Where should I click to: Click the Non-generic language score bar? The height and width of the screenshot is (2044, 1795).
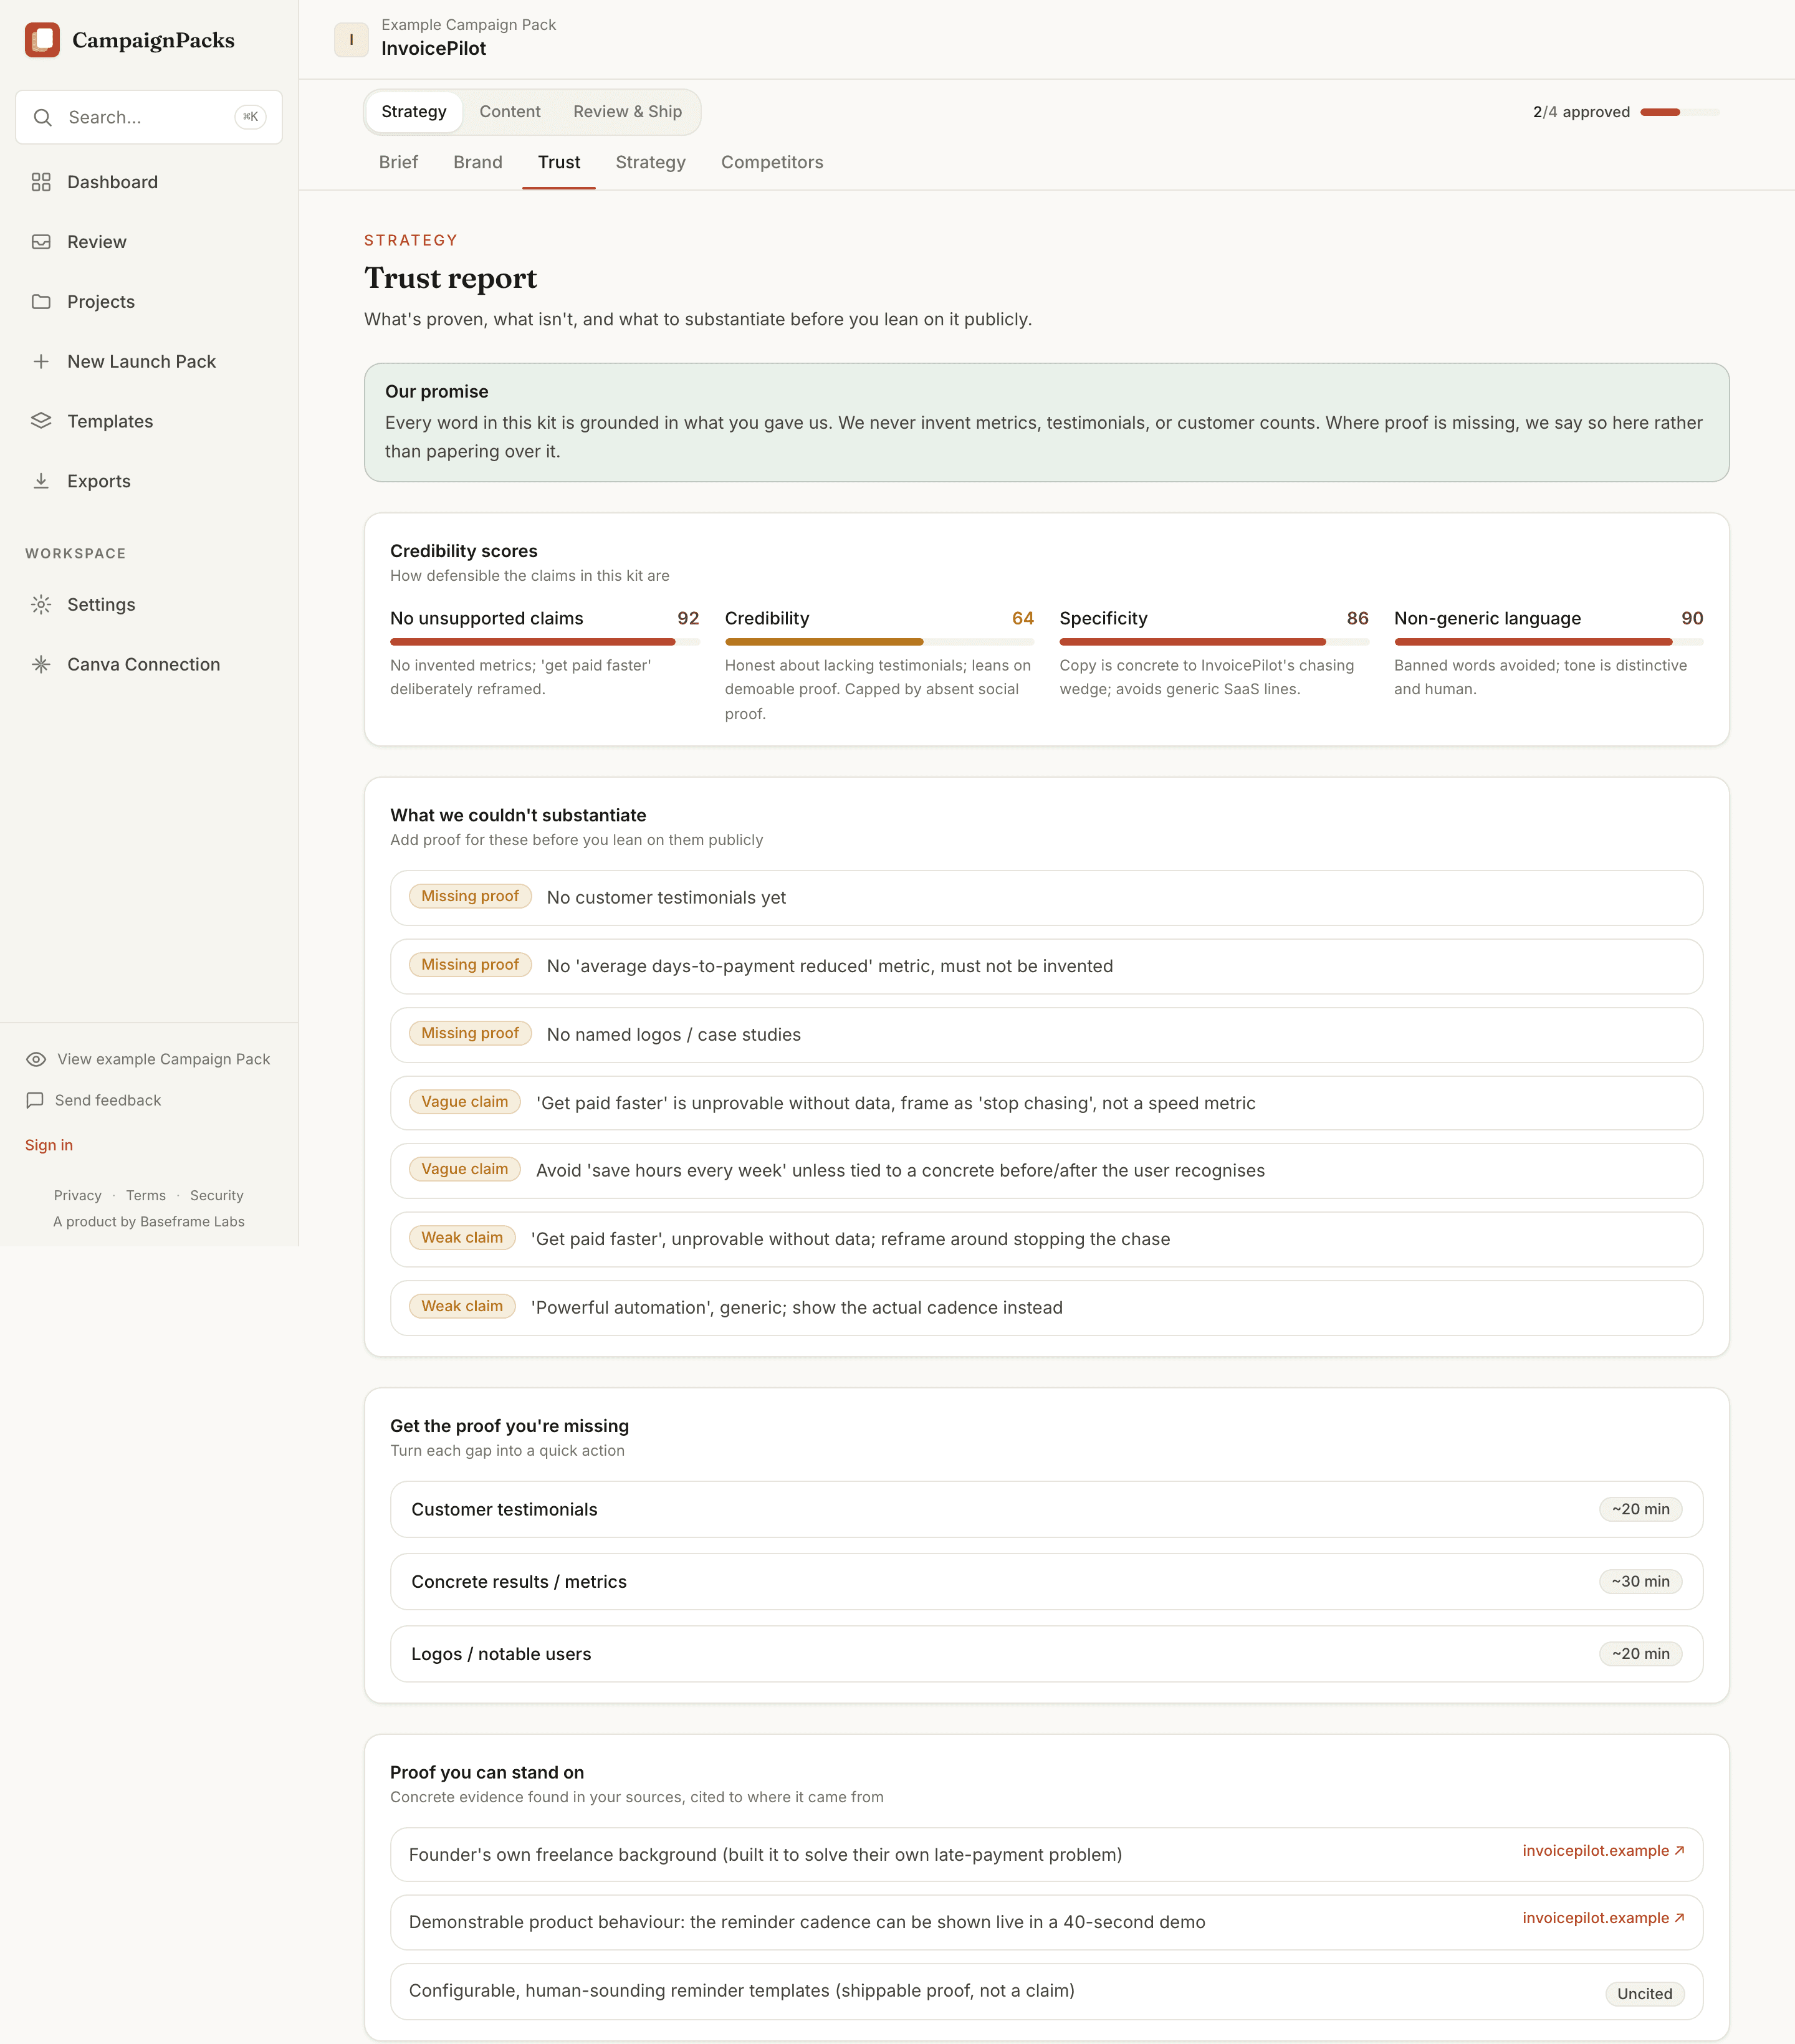[x=1548, y=642]
